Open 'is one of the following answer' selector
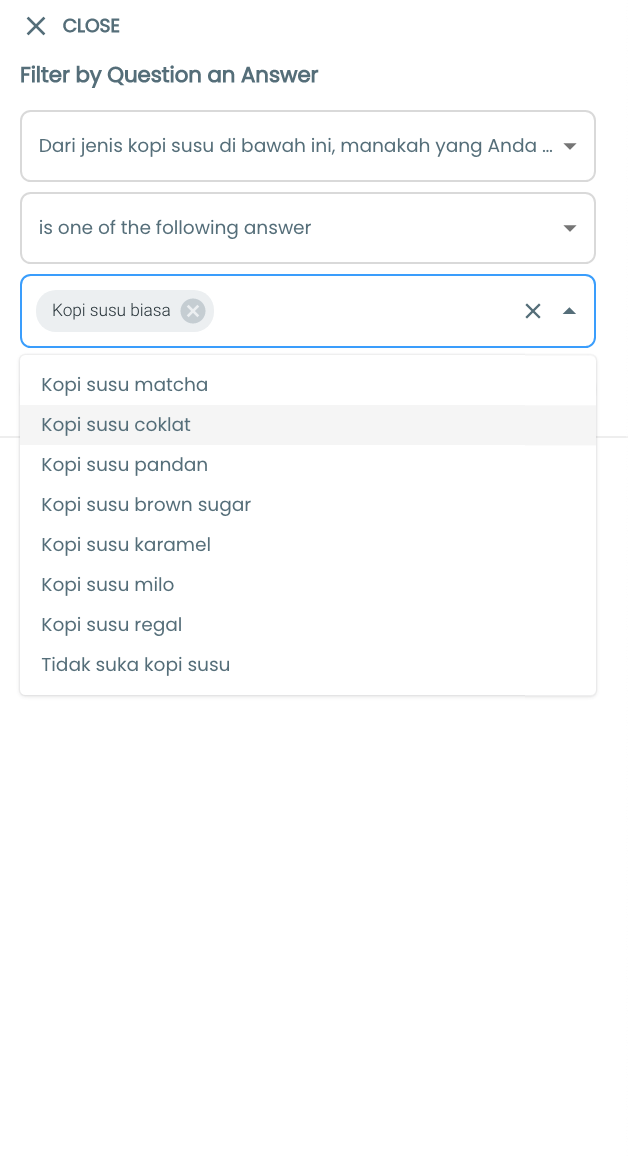 (307, 228)
